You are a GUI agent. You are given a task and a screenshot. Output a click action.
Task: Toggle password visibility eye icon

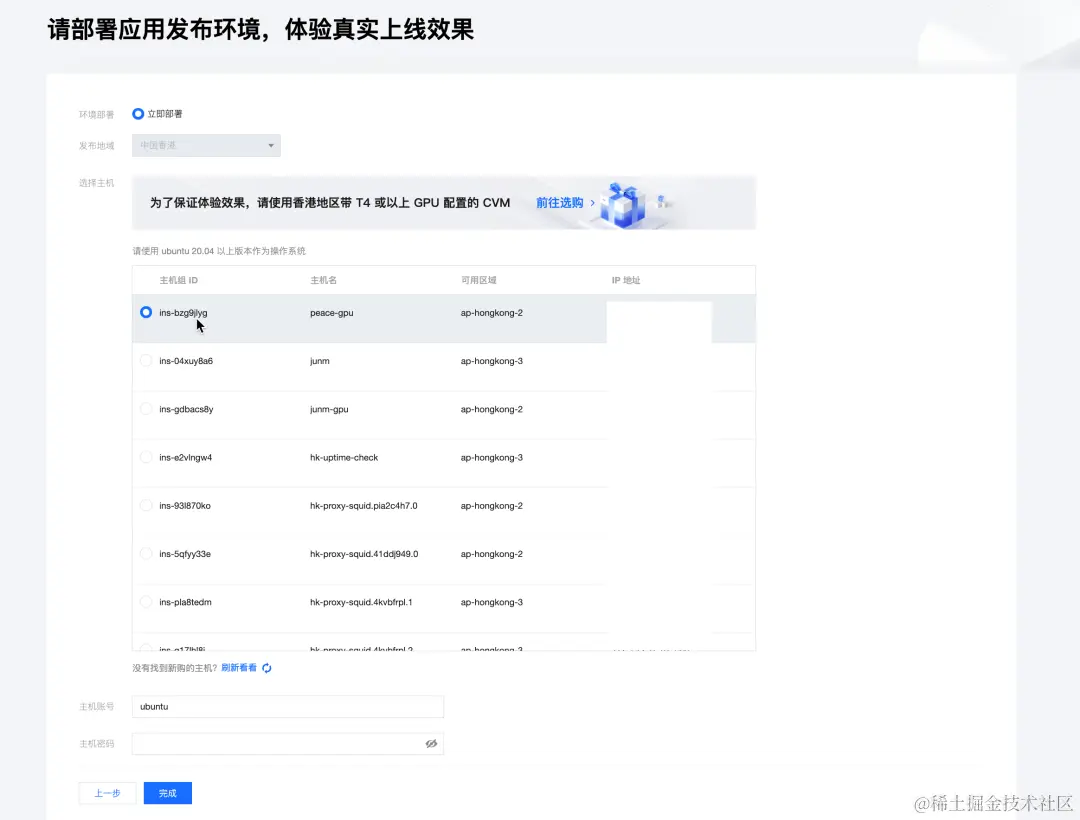(431, 744)
